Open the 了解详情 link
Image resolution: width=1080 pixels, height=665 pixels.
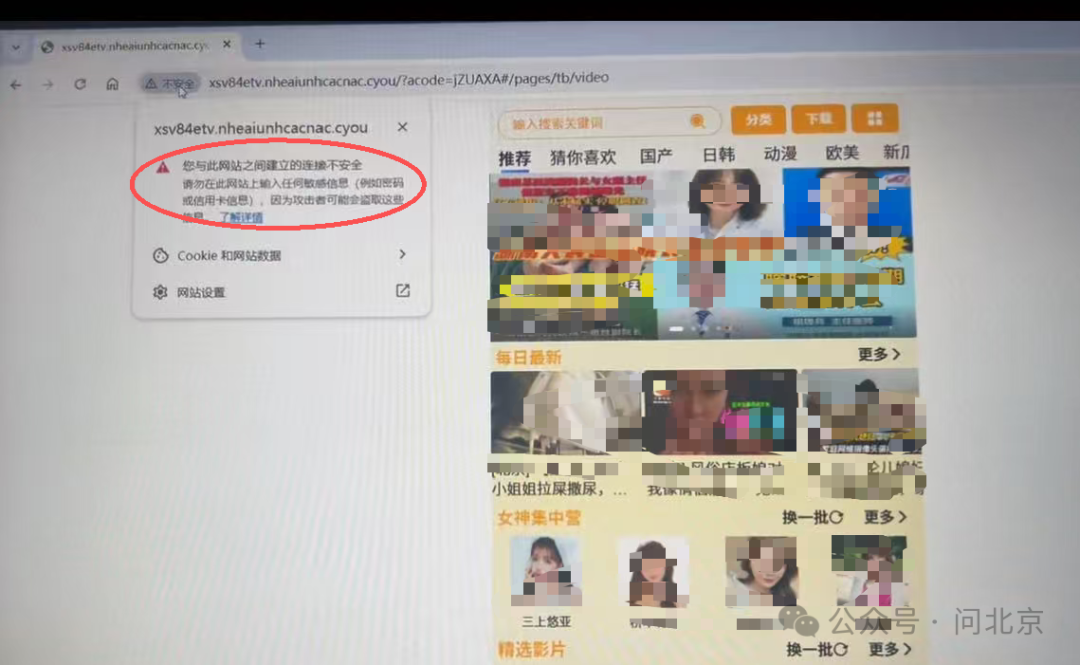click(x=241, y=217)
